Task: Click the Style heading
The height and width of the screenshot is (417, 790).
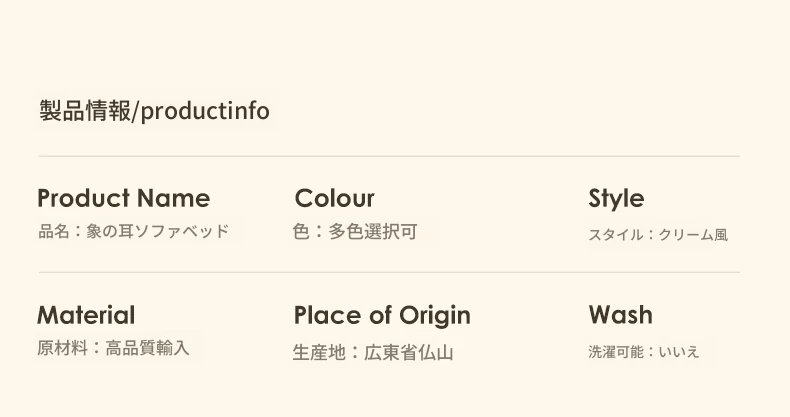Action: coord(616,198)
